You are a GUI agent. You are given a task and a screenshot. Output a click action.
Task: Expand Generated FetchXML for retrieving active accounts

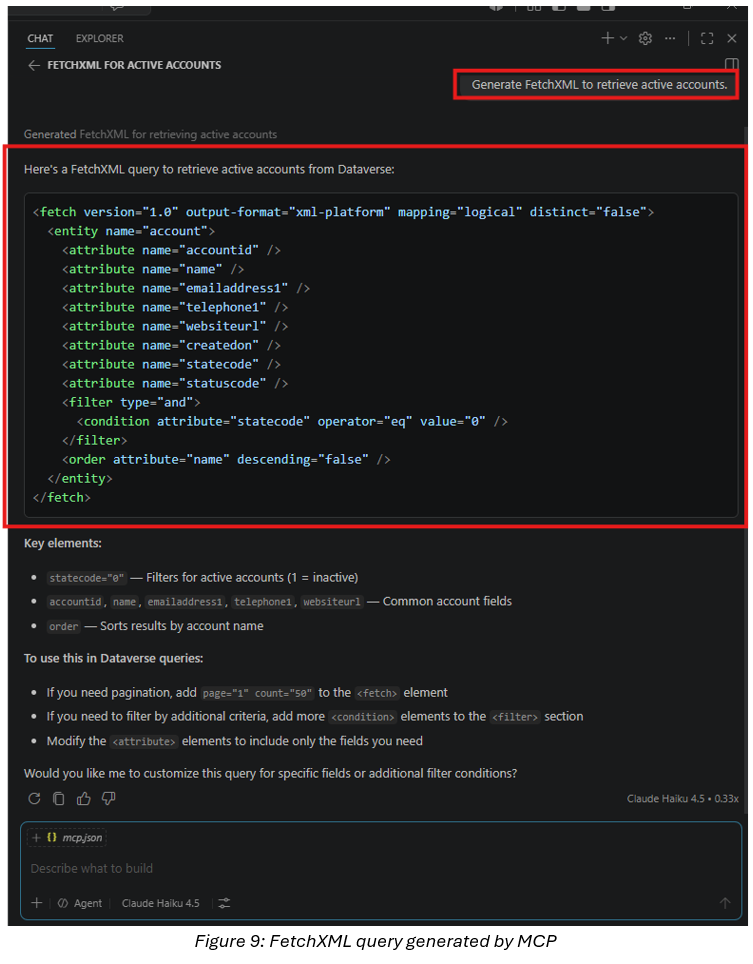point(150,134)
